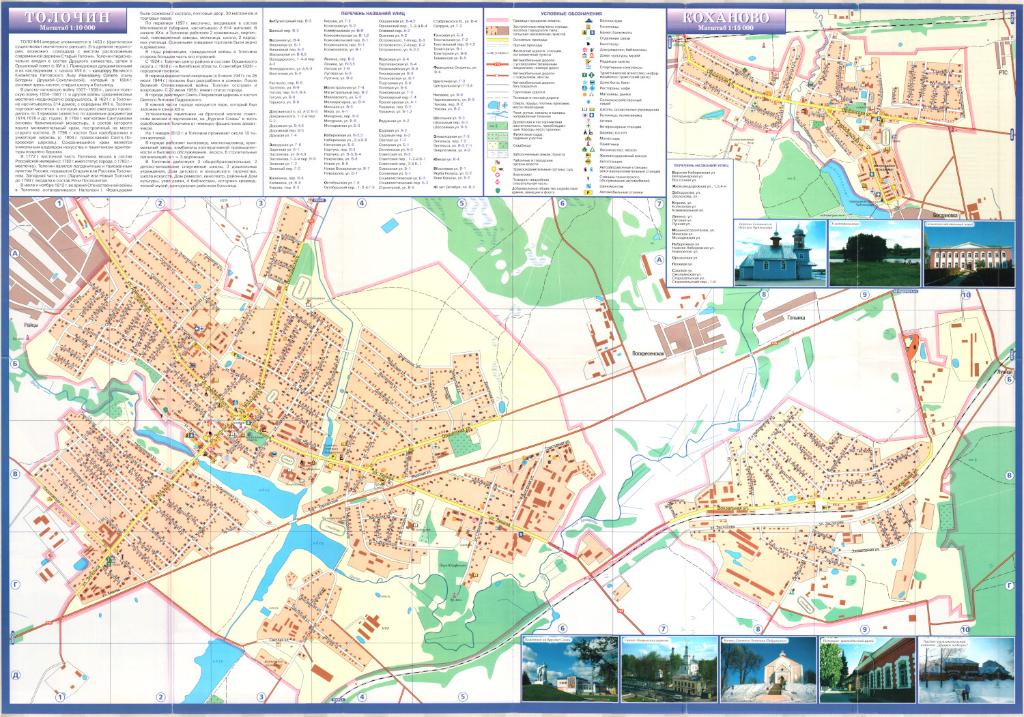Click the ТОЛОЧИН map title banner

pos(69,19)
